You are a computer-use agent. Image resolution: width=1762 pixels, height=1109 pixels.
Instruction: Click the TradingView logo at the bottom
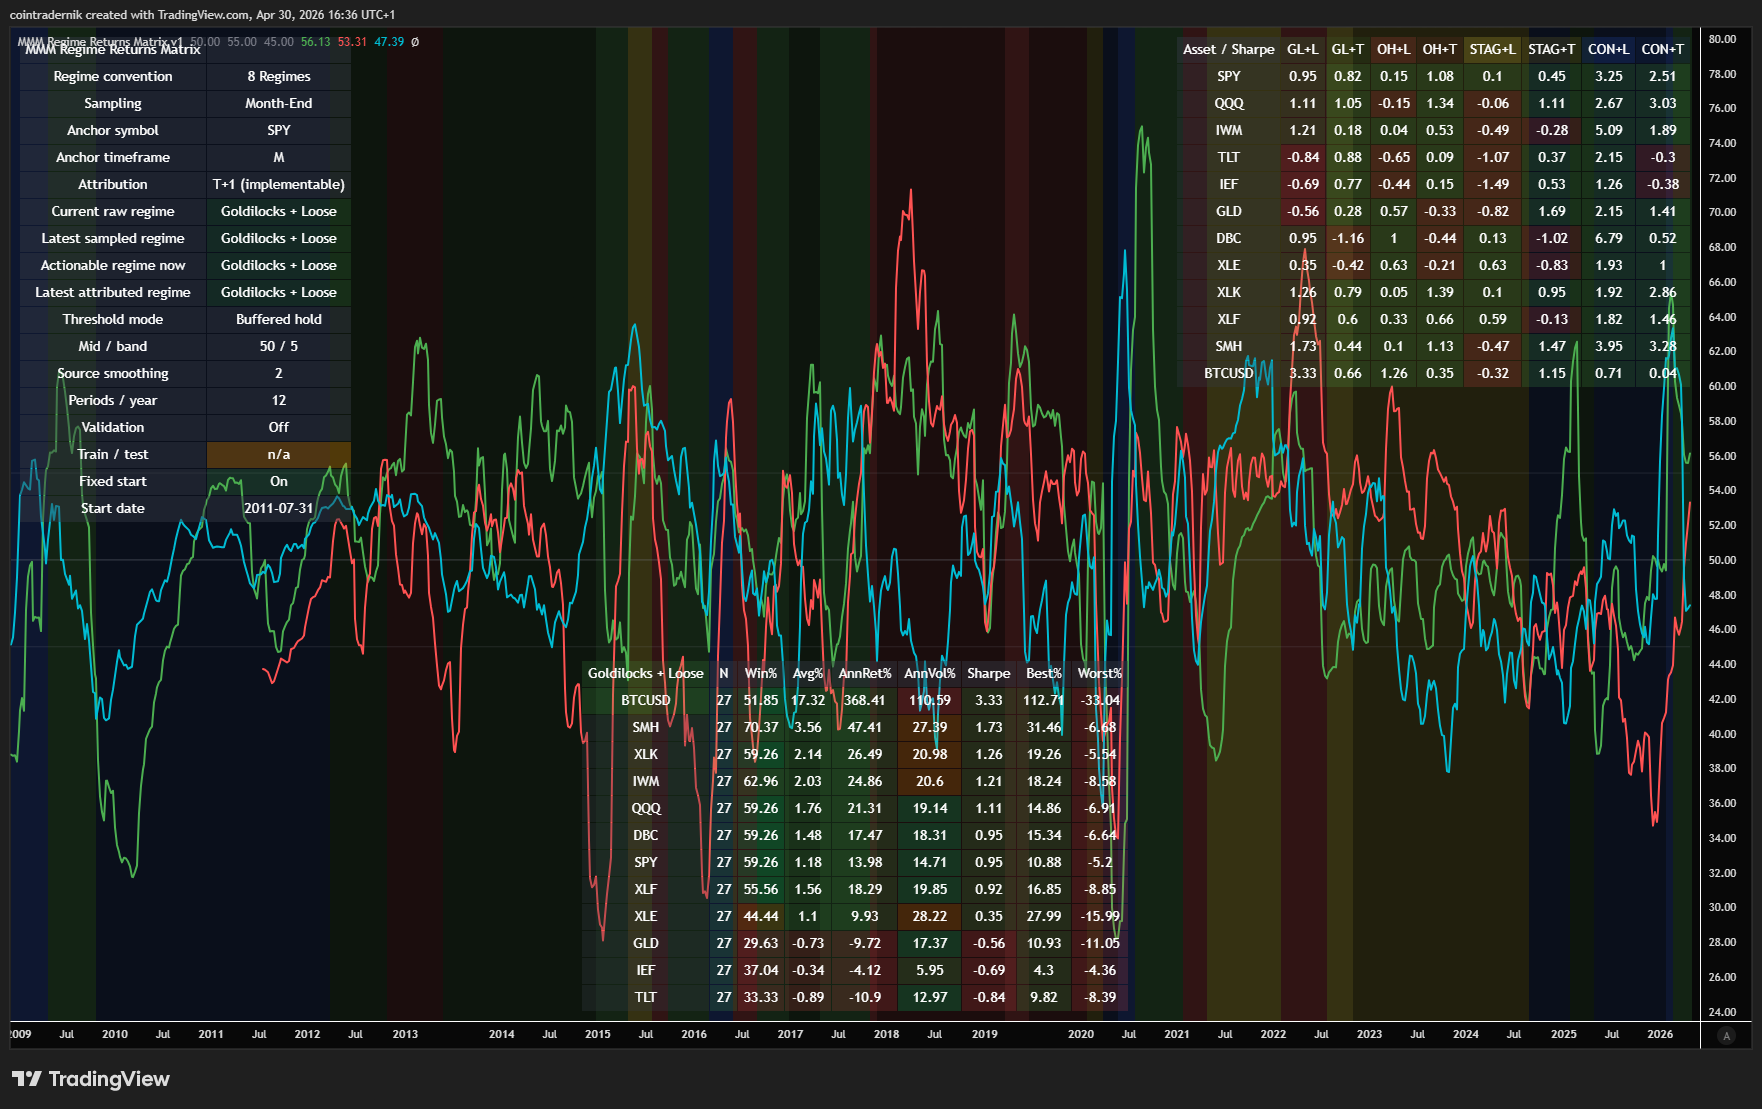coord(91,1079)
